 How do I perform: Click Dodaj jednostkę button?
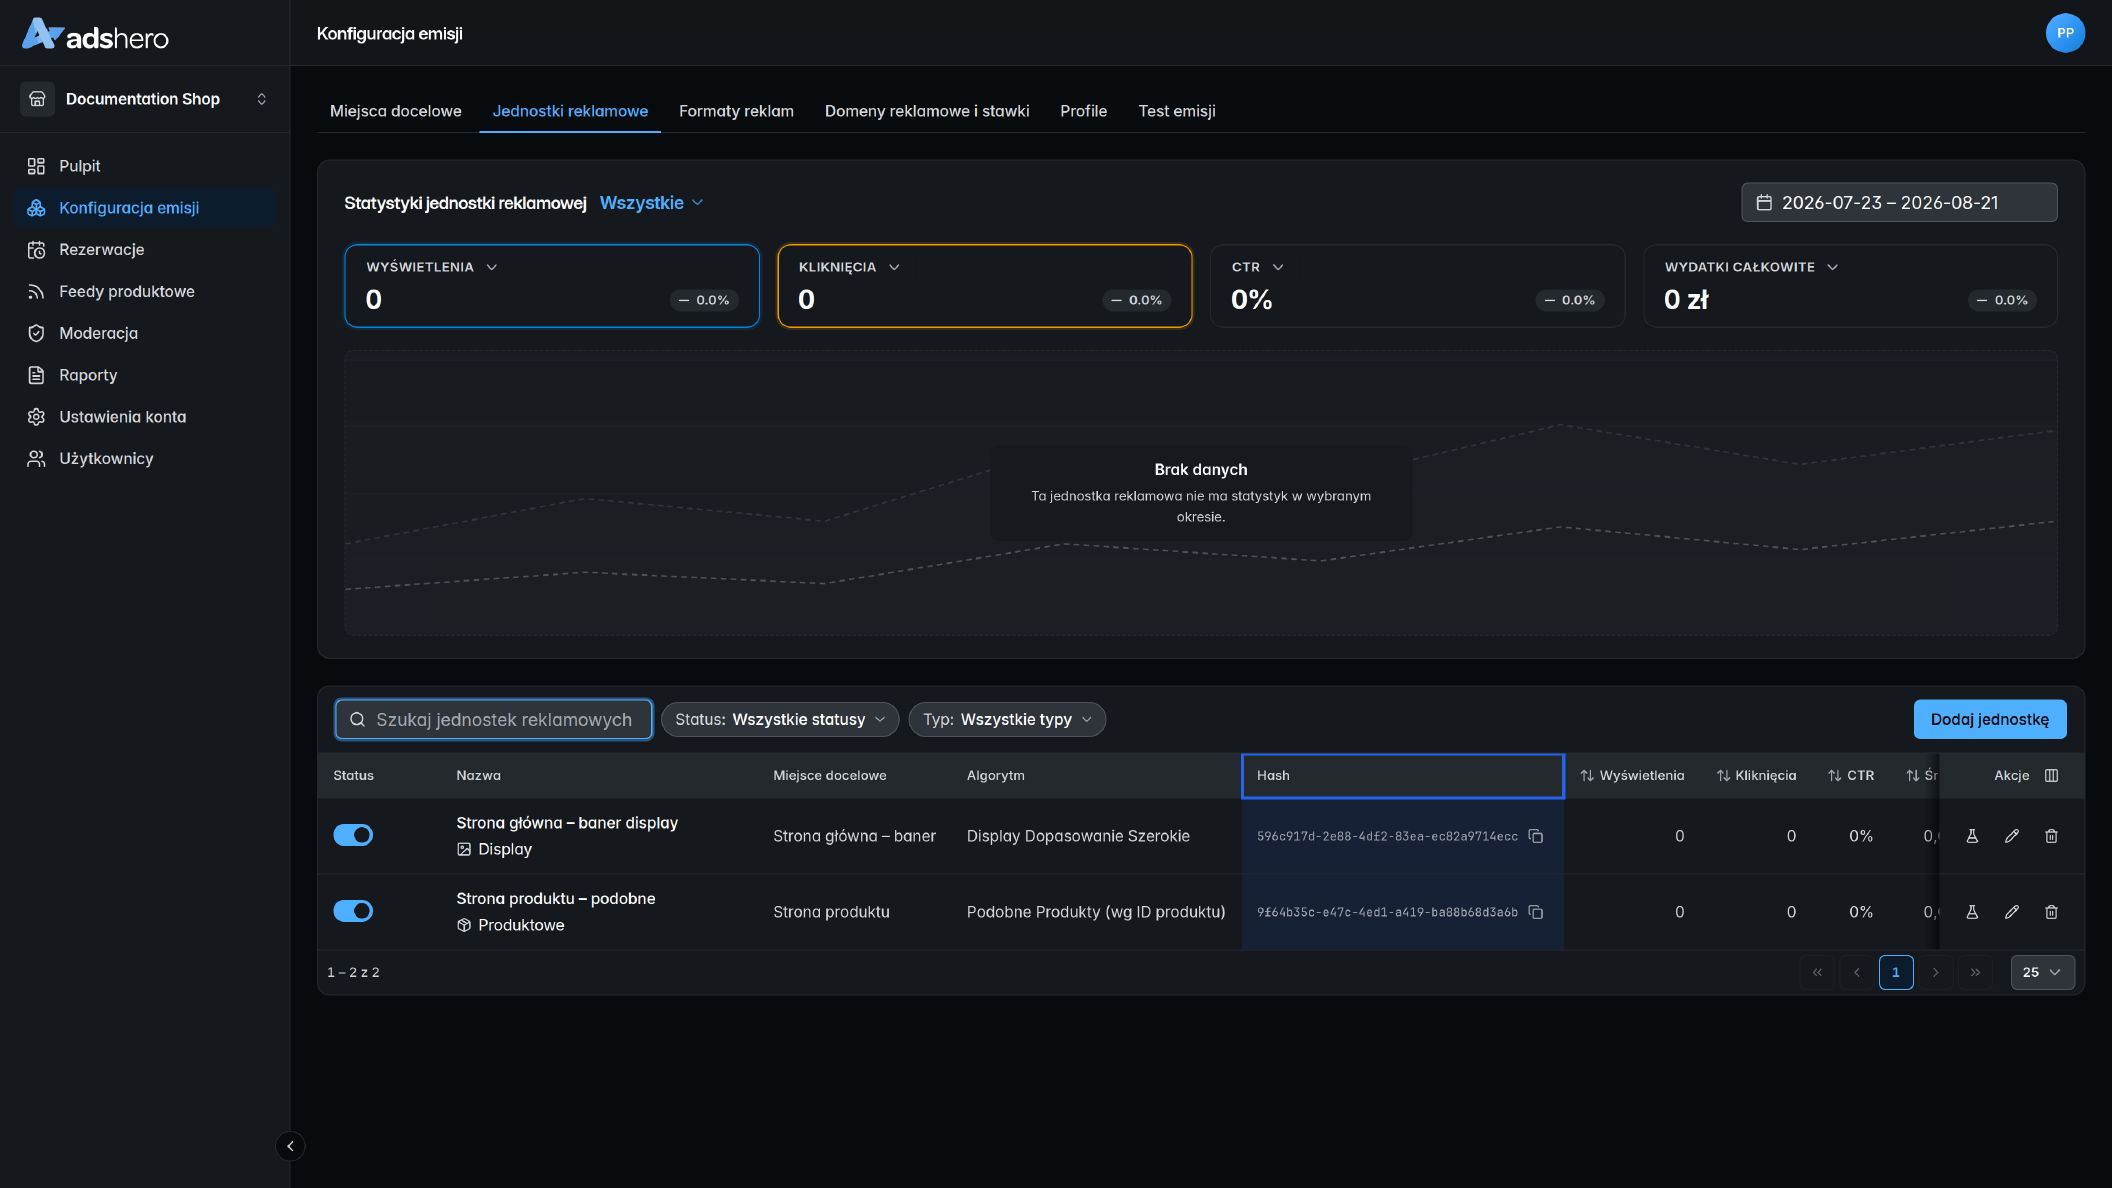pyautogui.click(x=1990, y=719)
